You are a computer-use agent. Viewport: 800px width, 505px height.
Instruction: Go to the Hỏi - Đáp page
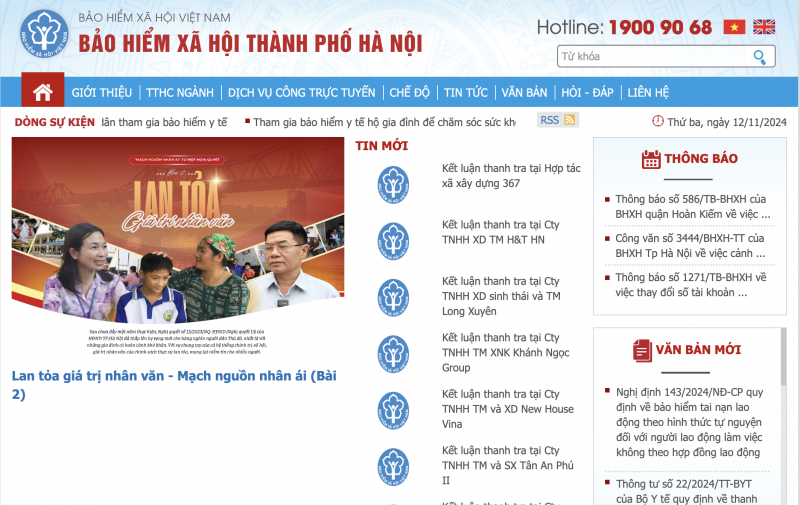pos(585,93)
